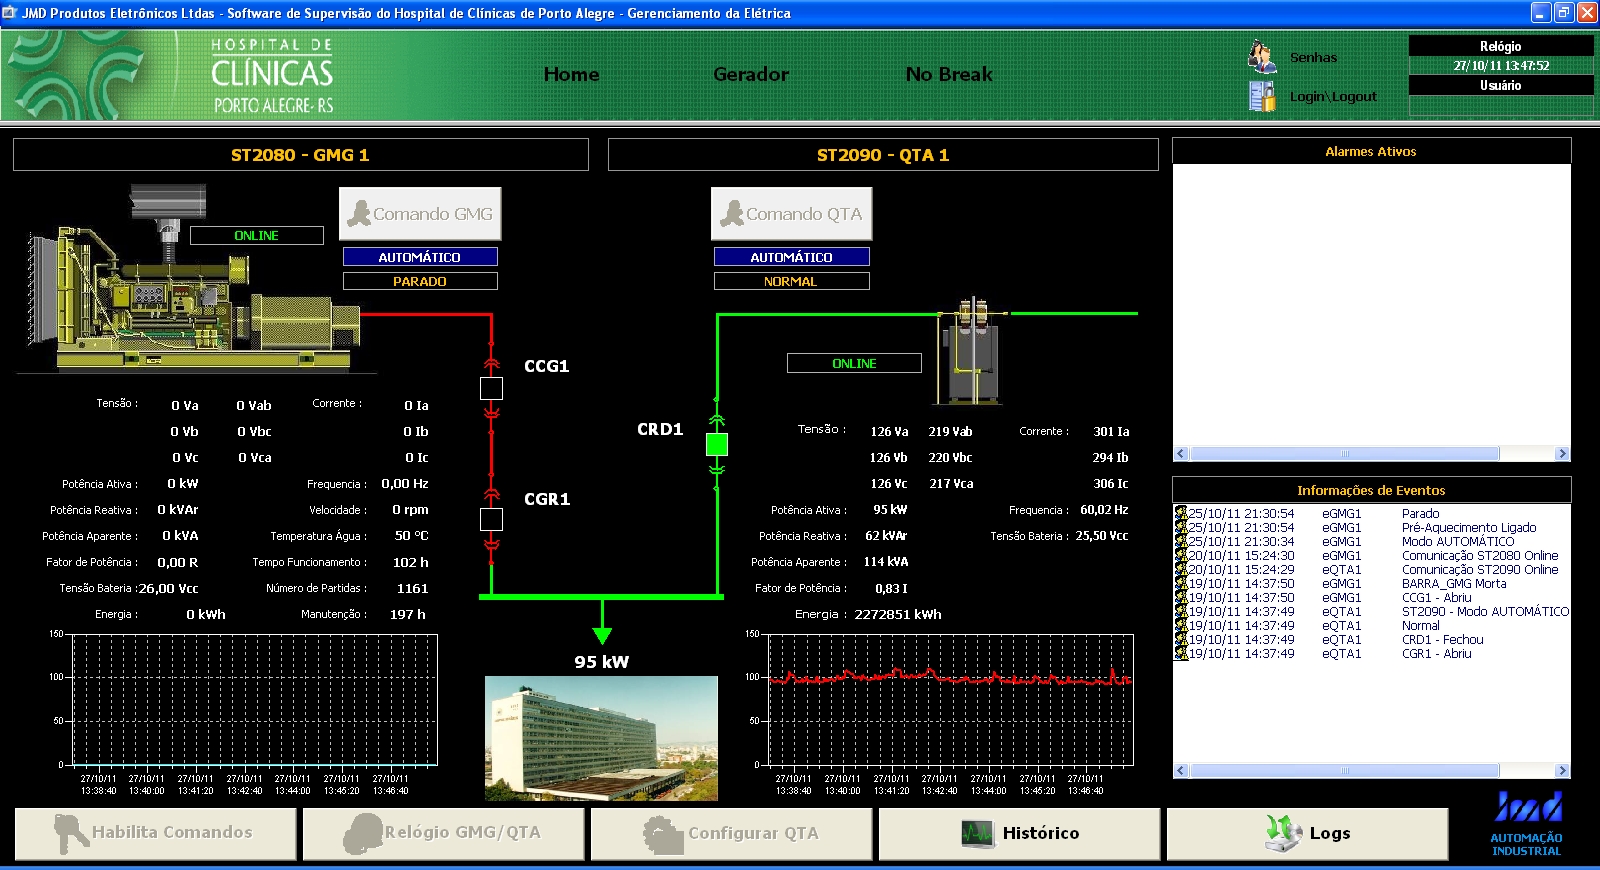1600x870 pixels.
Task: Click the QTA AUTOMÁTICO mode indicator
Action: click(x=791, y=257)
